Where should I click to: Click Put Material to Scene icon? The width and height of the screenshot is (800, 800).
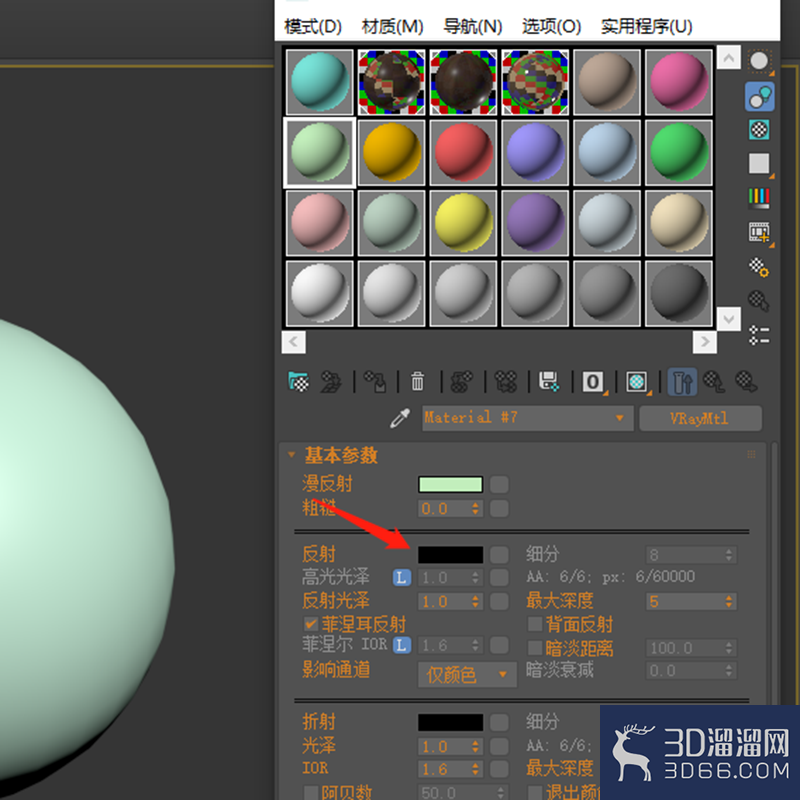coord(331,382)
